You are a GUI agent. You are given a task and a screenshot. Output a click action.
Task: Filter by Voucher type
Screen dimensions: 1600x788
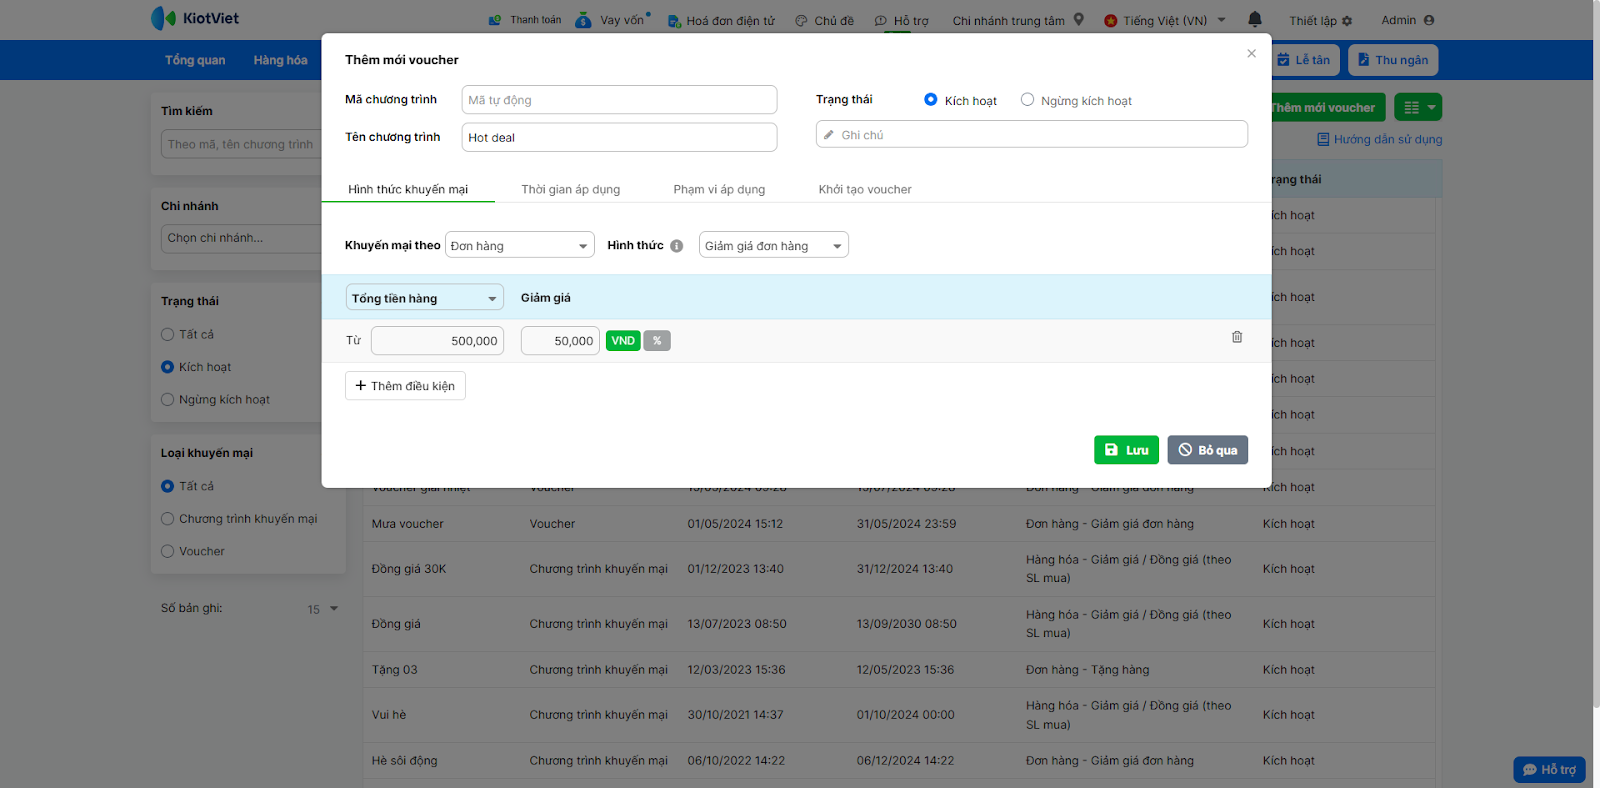tap(168, 551)
